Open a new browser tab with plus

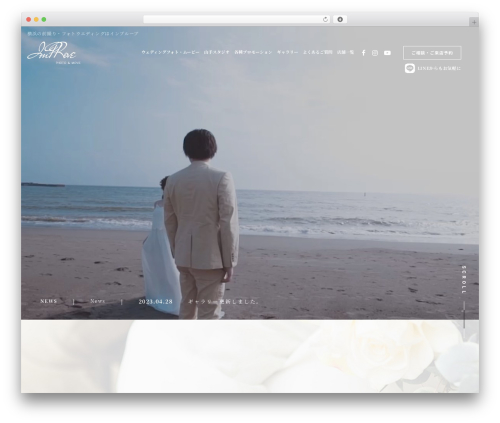pyautogui.click(x=474, y=22)
